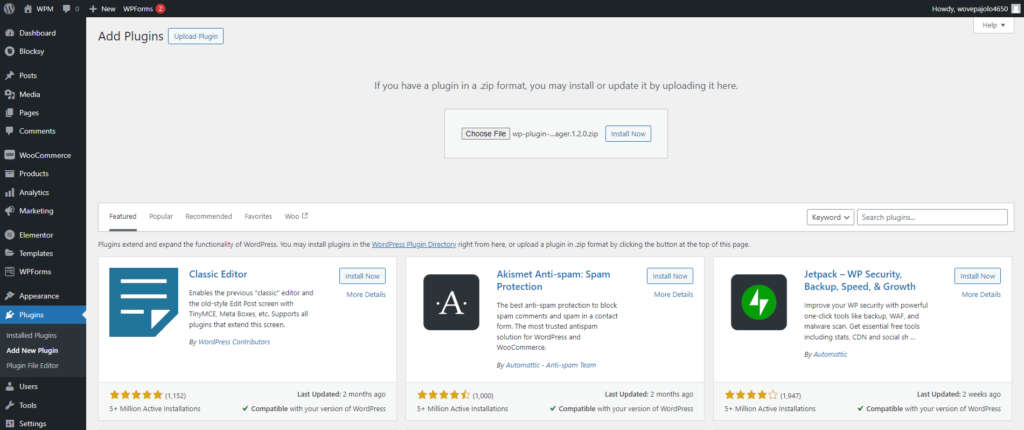Click the Plugins plug icon in sidebar
The width and height of the screenshot is (1024, 430).
9,314
